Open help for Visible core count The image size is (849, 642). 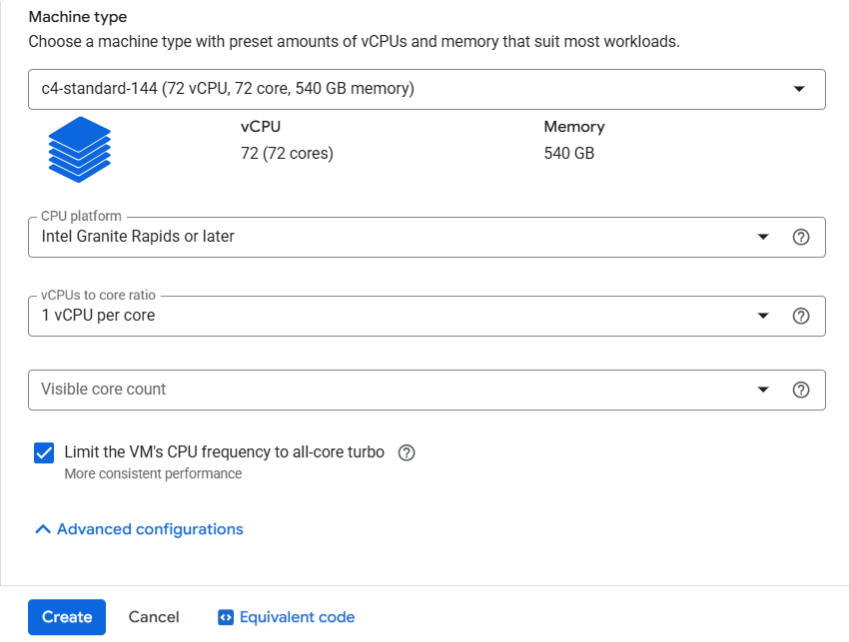801,389
